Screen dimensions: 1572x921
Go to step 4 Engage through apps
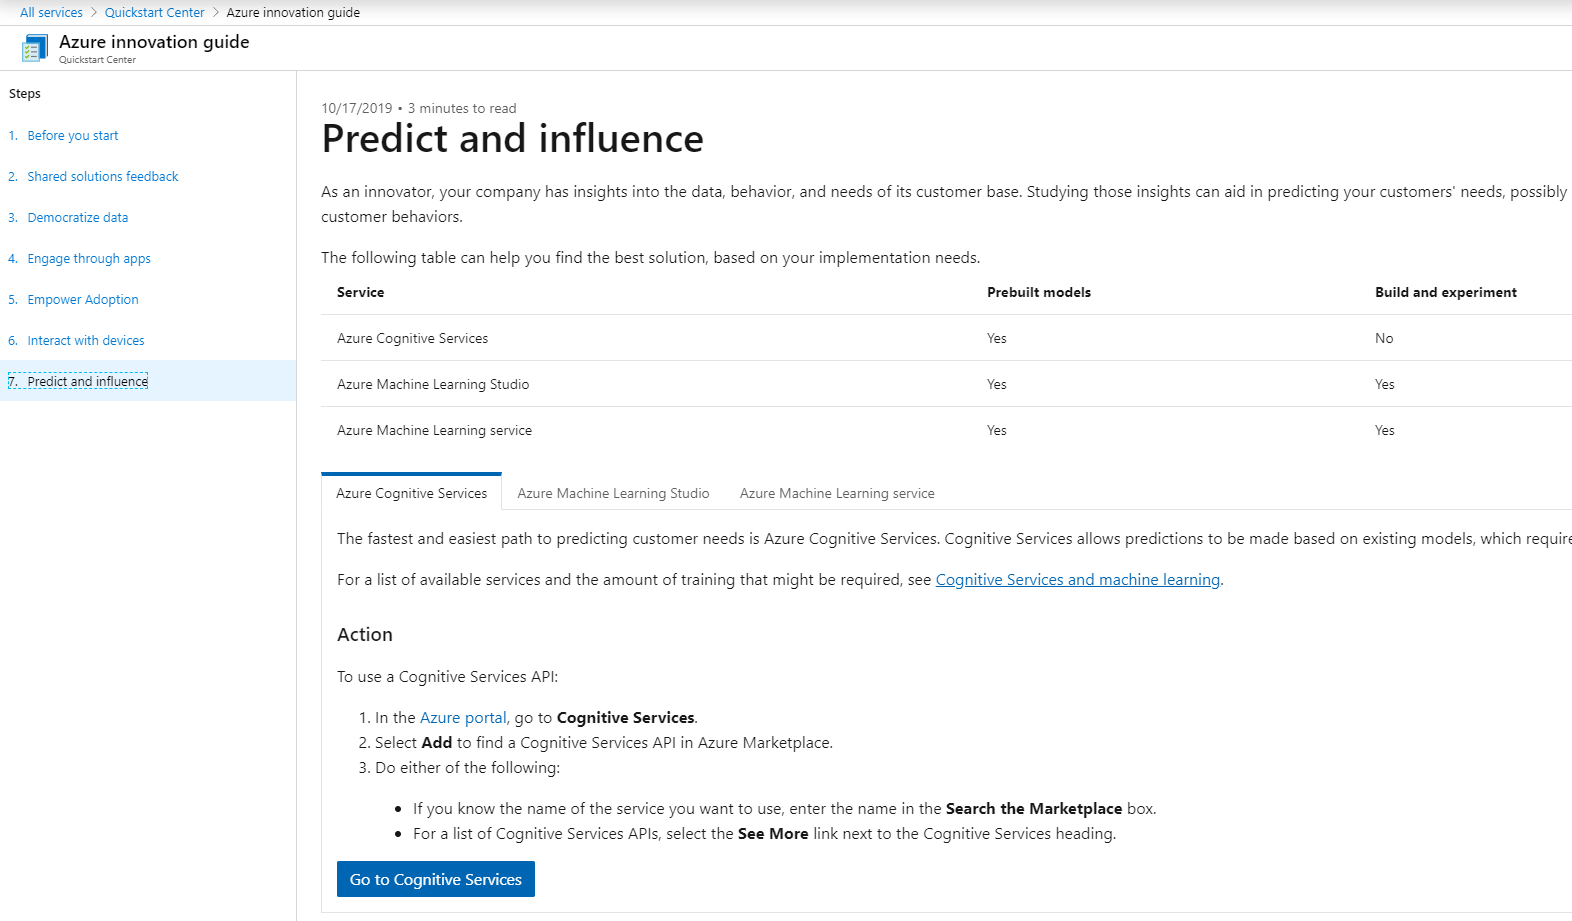pos(89,259)
